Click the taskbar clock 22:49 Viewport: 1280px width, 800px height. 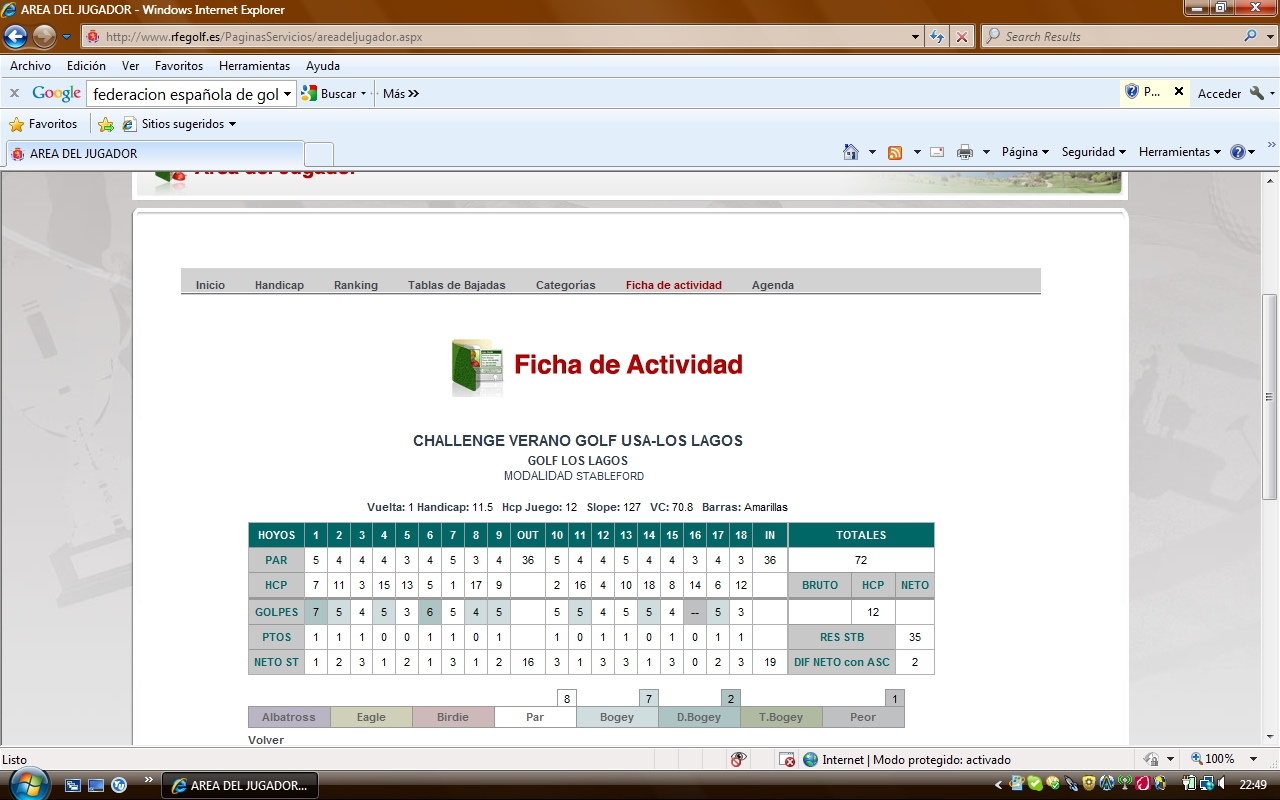(1253, 785)
